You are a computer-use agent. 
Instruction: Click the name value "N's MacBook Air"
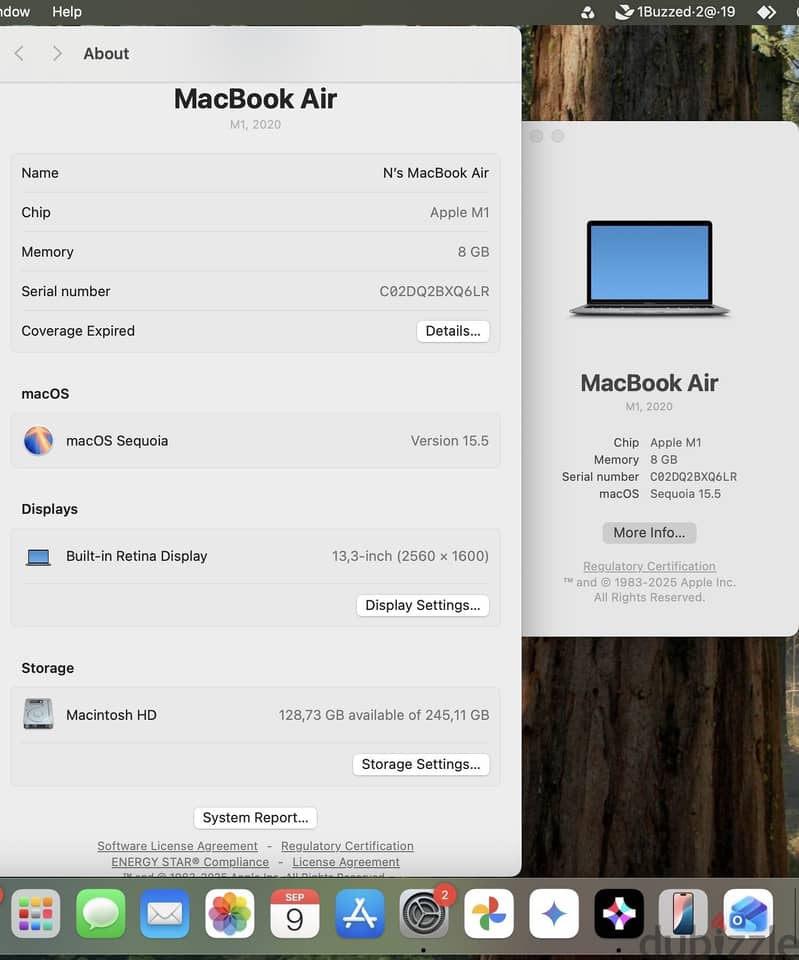(436, 173)
